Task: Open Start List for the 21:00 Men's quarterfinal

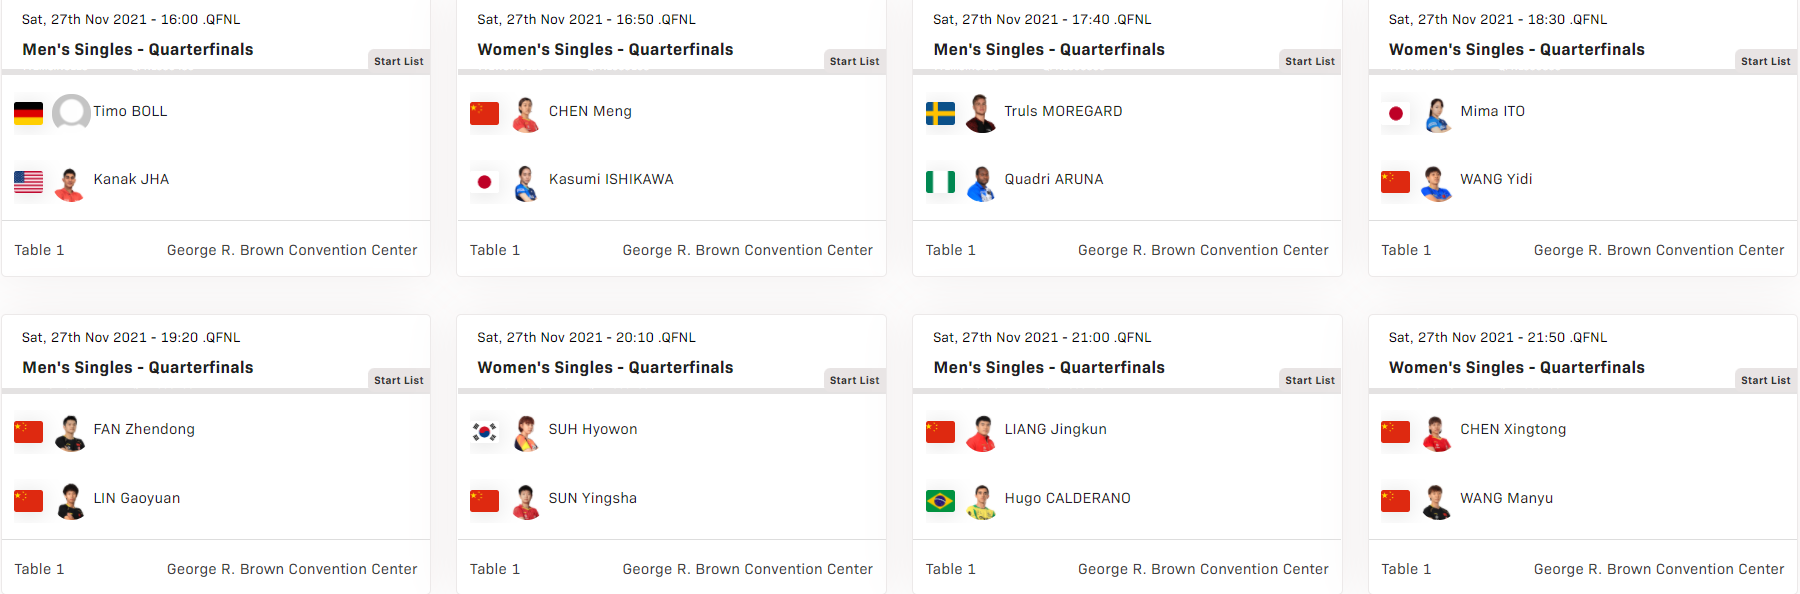Action: 1309,380
